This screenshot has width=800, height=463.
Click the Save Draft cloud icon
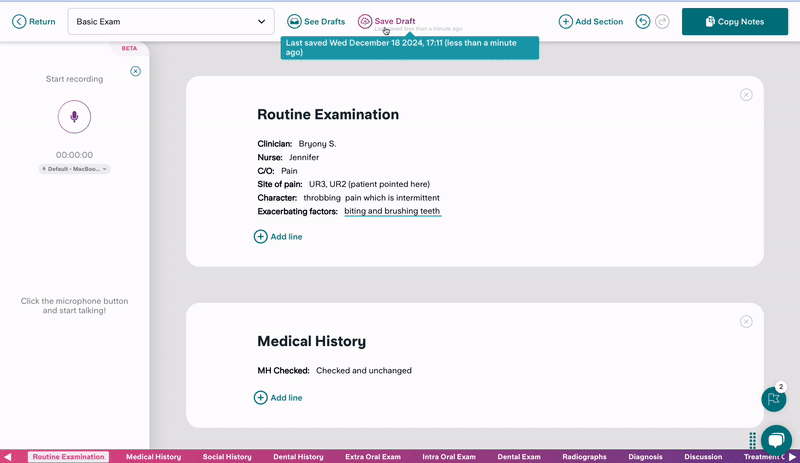(365, 21)
